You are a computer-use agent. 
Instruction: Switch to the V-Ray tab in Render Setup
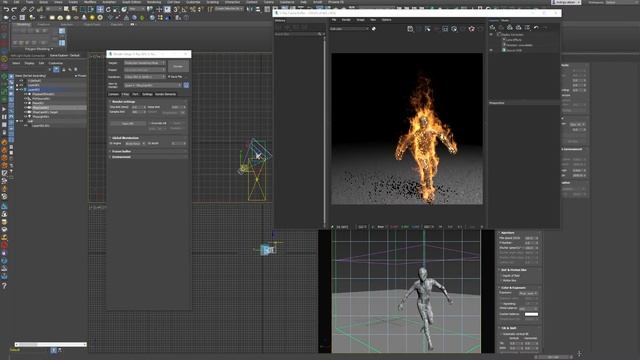[125, 94]
